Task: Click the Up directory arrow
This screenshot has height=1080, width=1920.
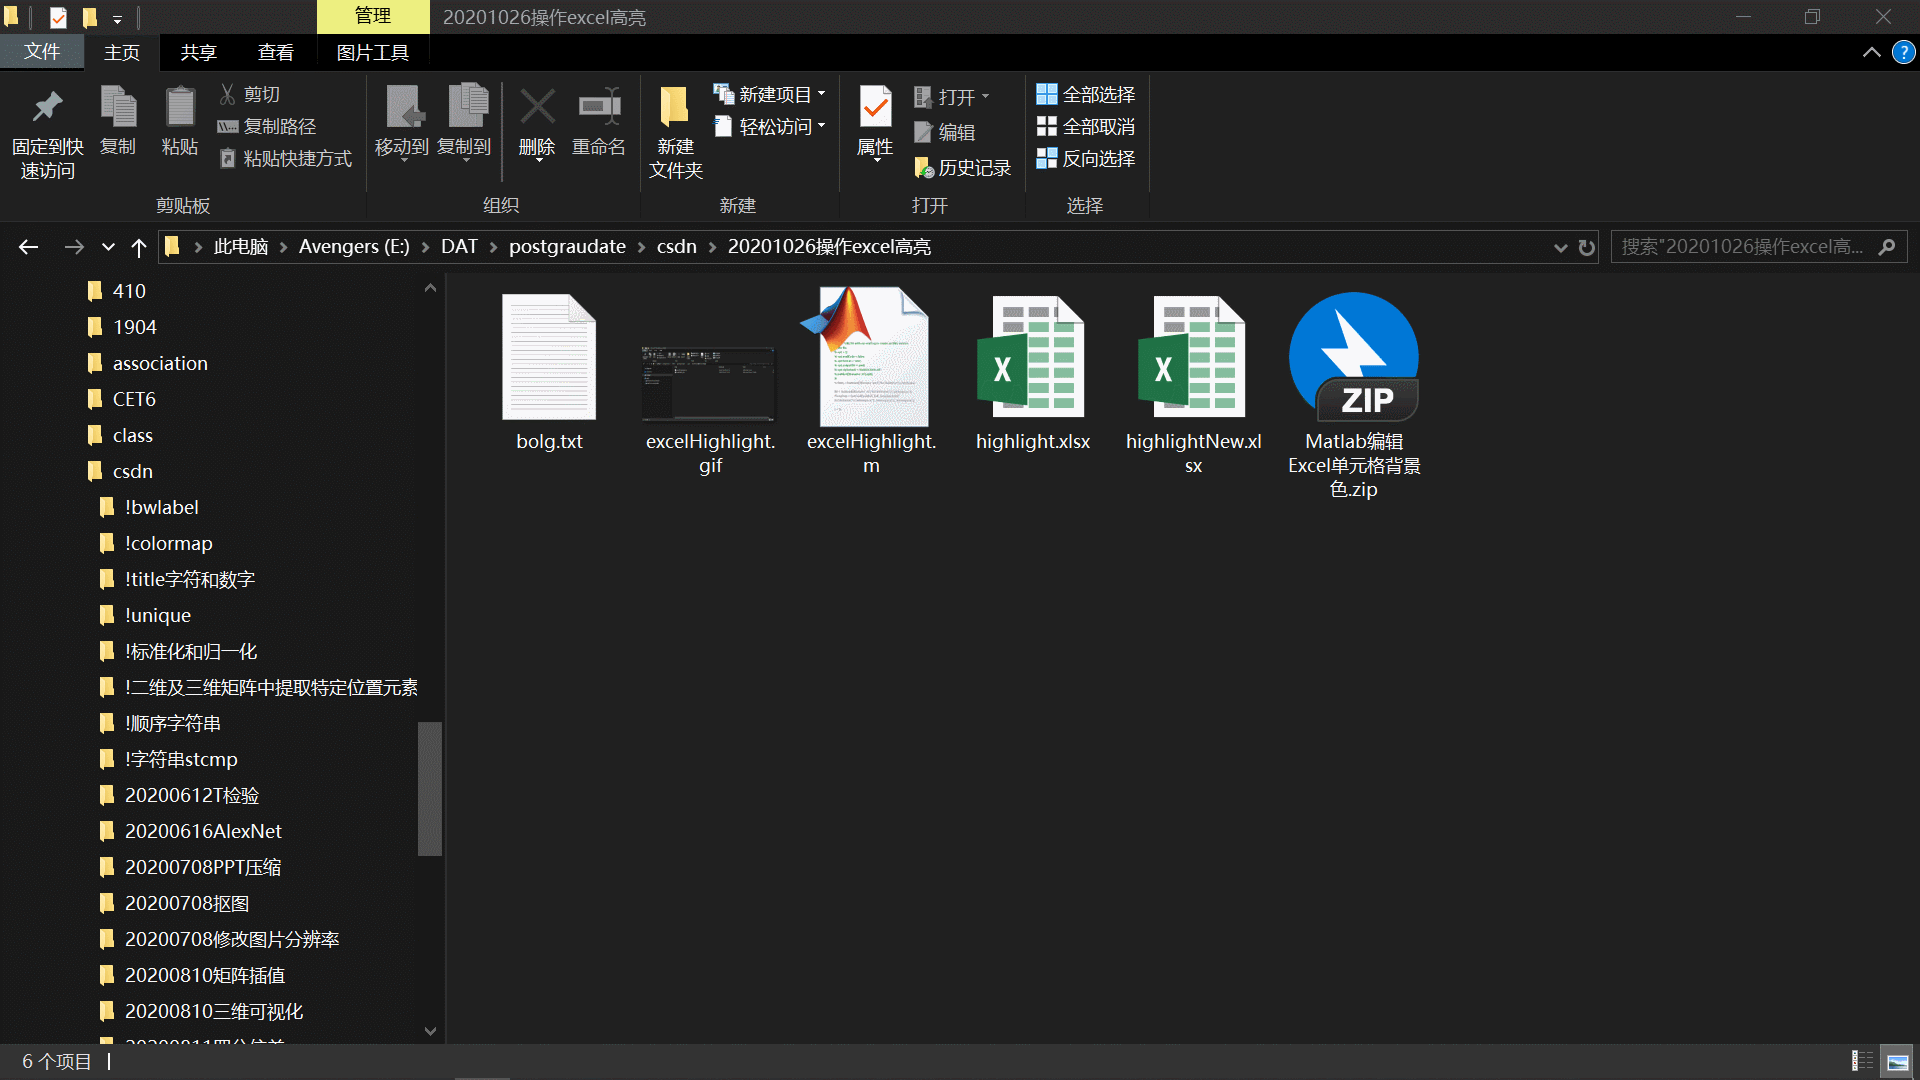Action: click(139, 247)
